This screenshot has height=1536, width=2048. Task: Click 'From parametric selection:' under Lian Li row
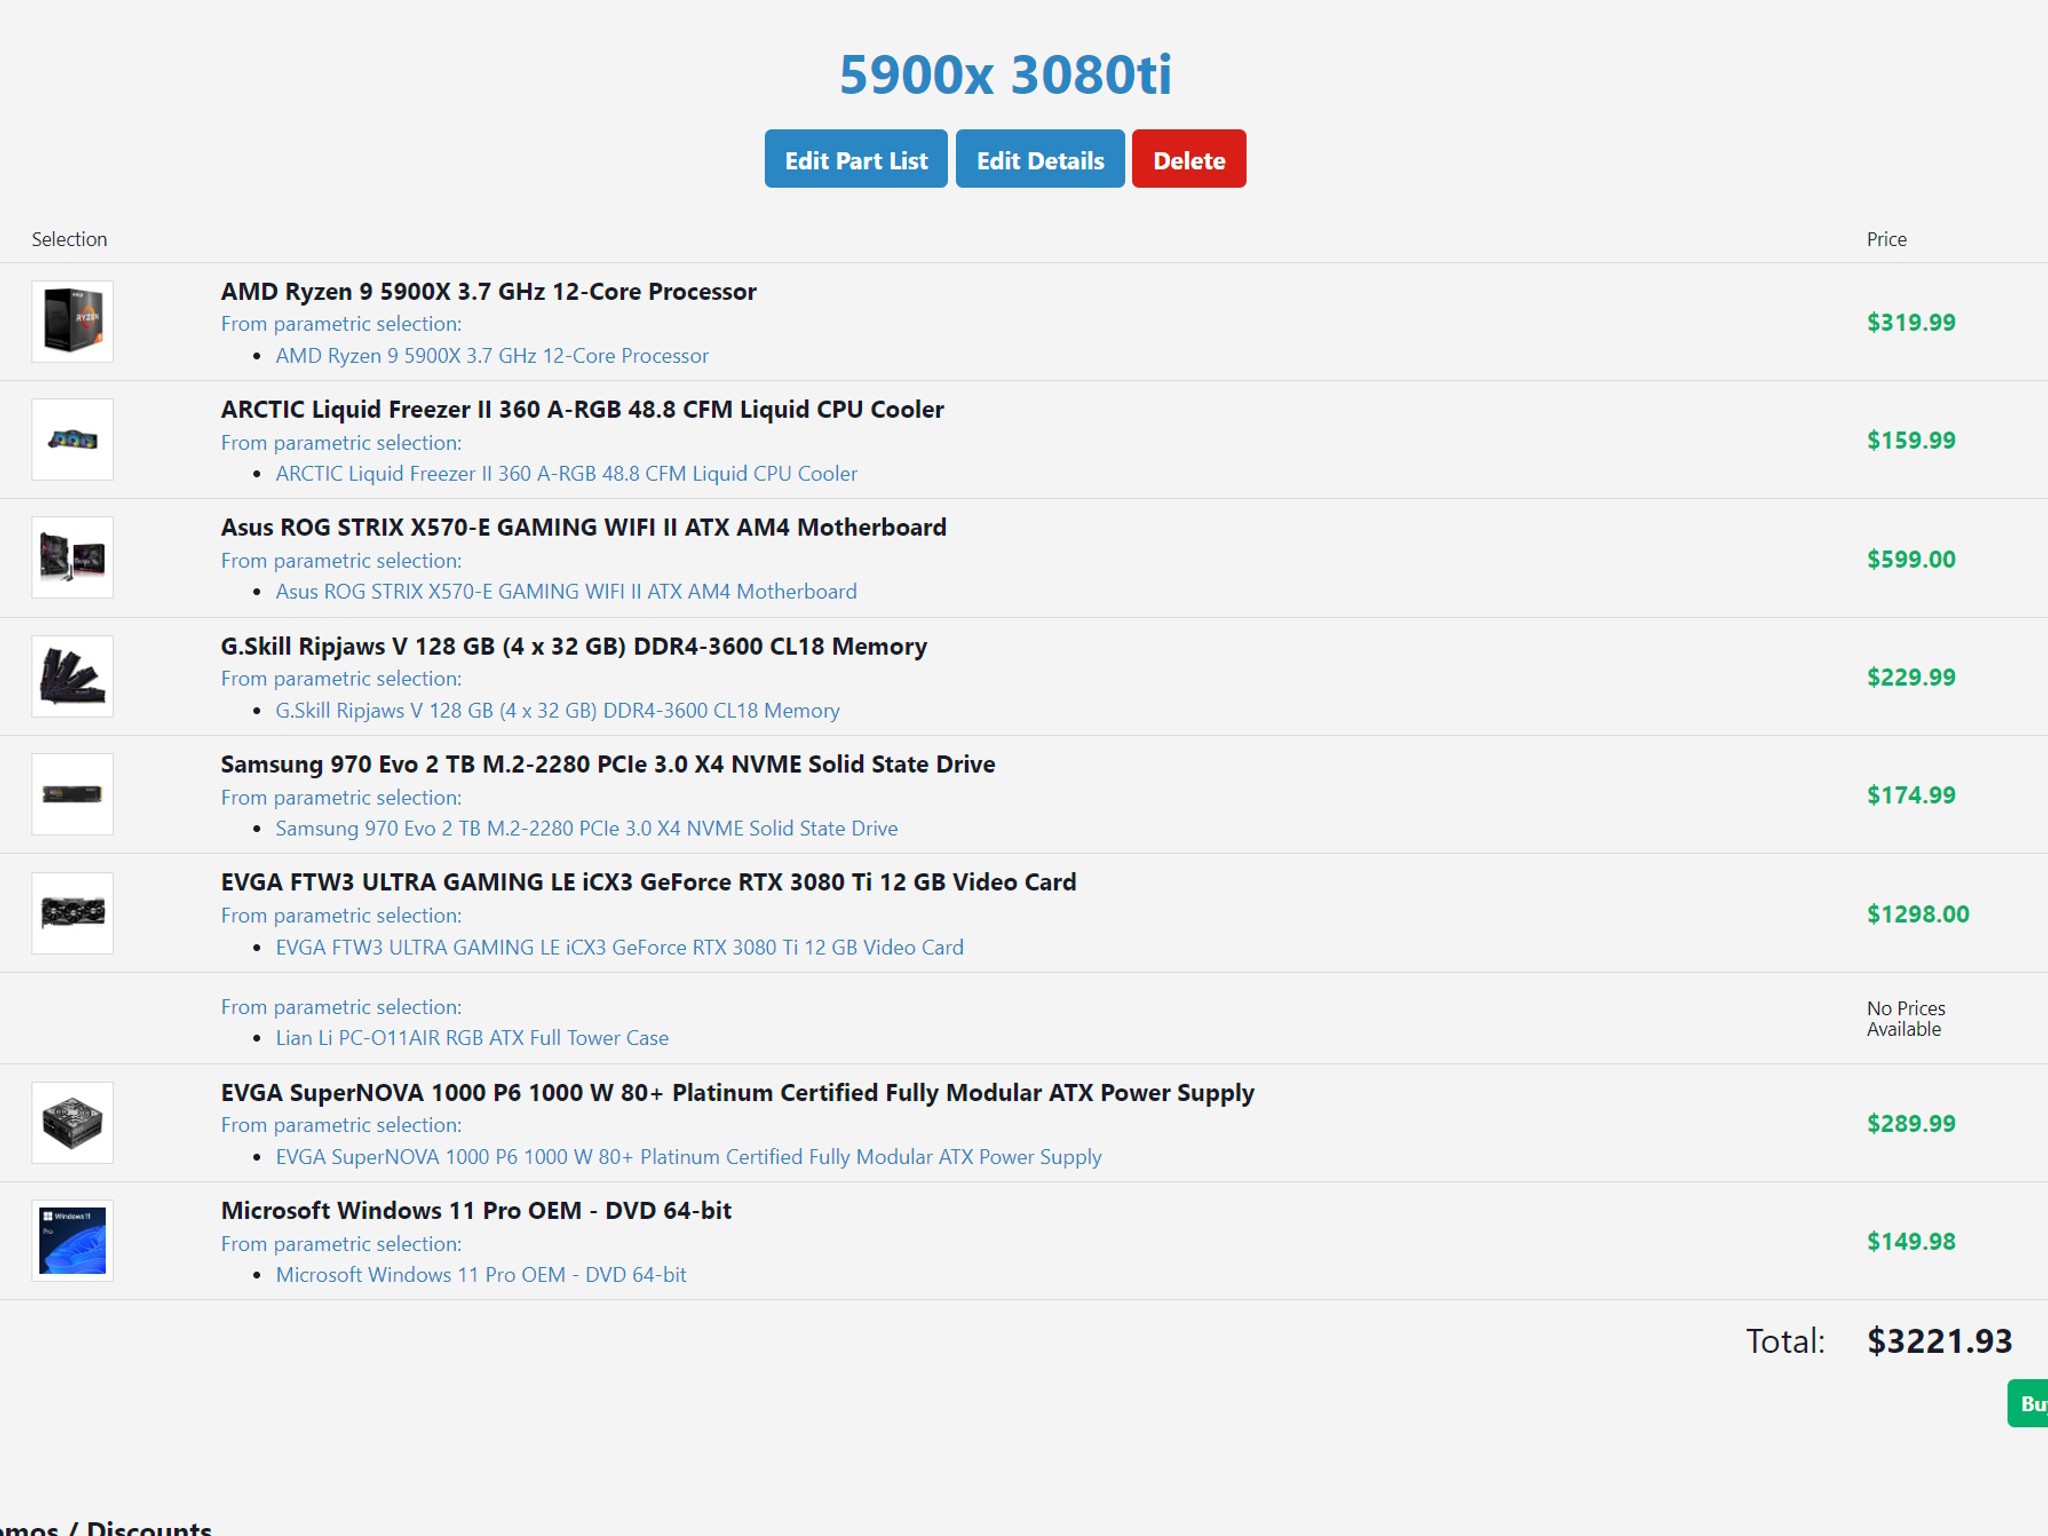tap(341, 1007)
